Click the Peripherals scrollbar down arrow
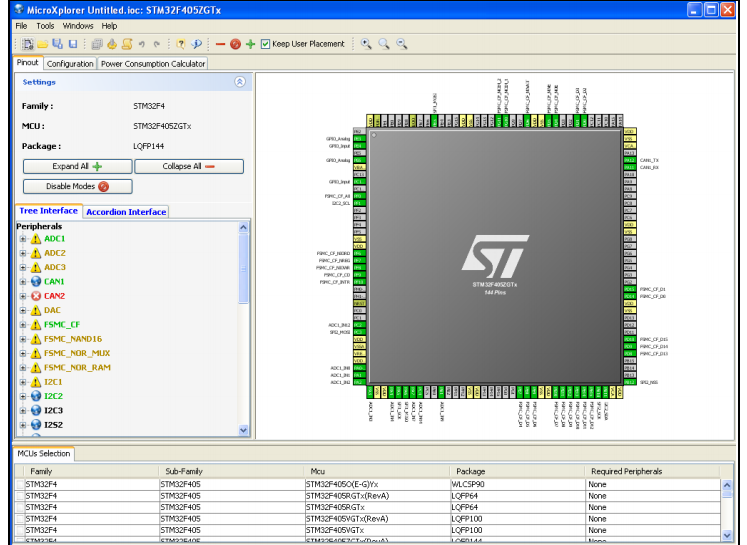747x545 pixels. [243, 430]
